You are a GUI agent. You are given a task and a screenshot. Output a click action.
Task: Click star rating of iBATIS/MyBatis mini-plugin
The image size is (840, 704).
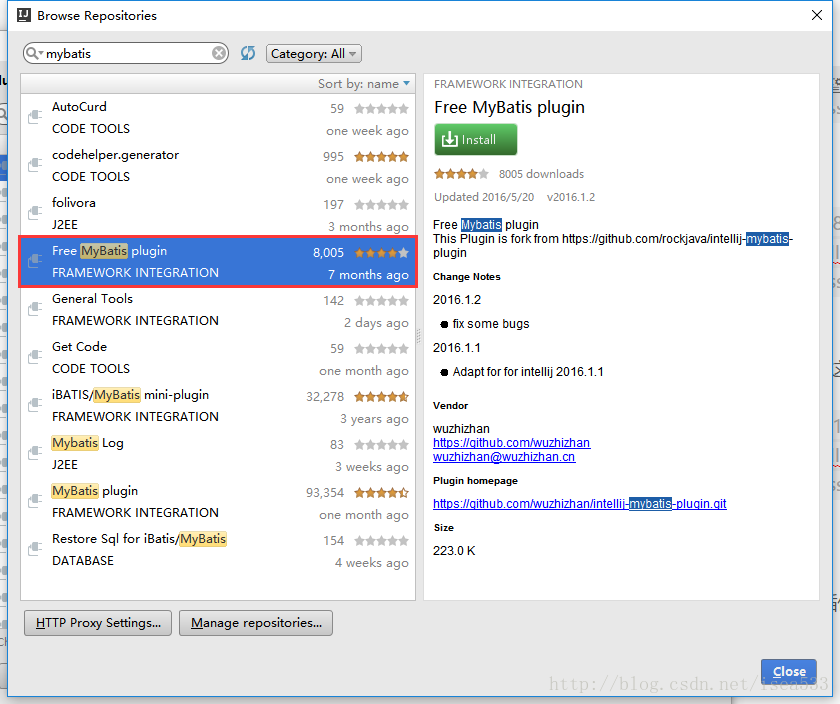coord(381,396)
